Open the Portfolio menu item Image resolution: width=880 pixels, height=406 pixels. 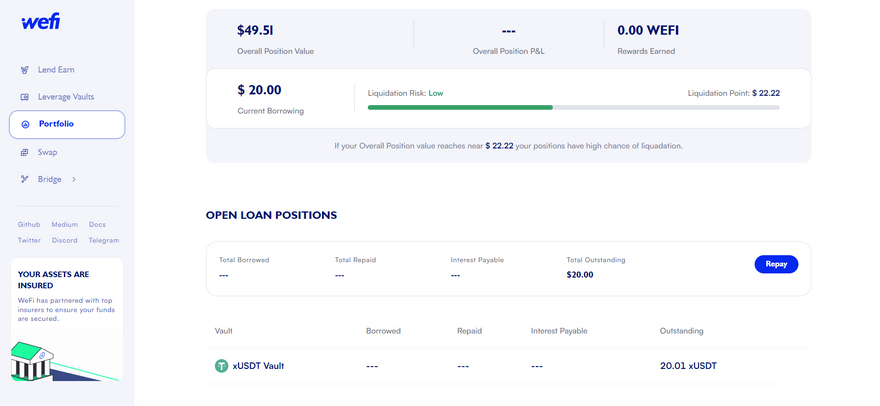tap(67, 125)
